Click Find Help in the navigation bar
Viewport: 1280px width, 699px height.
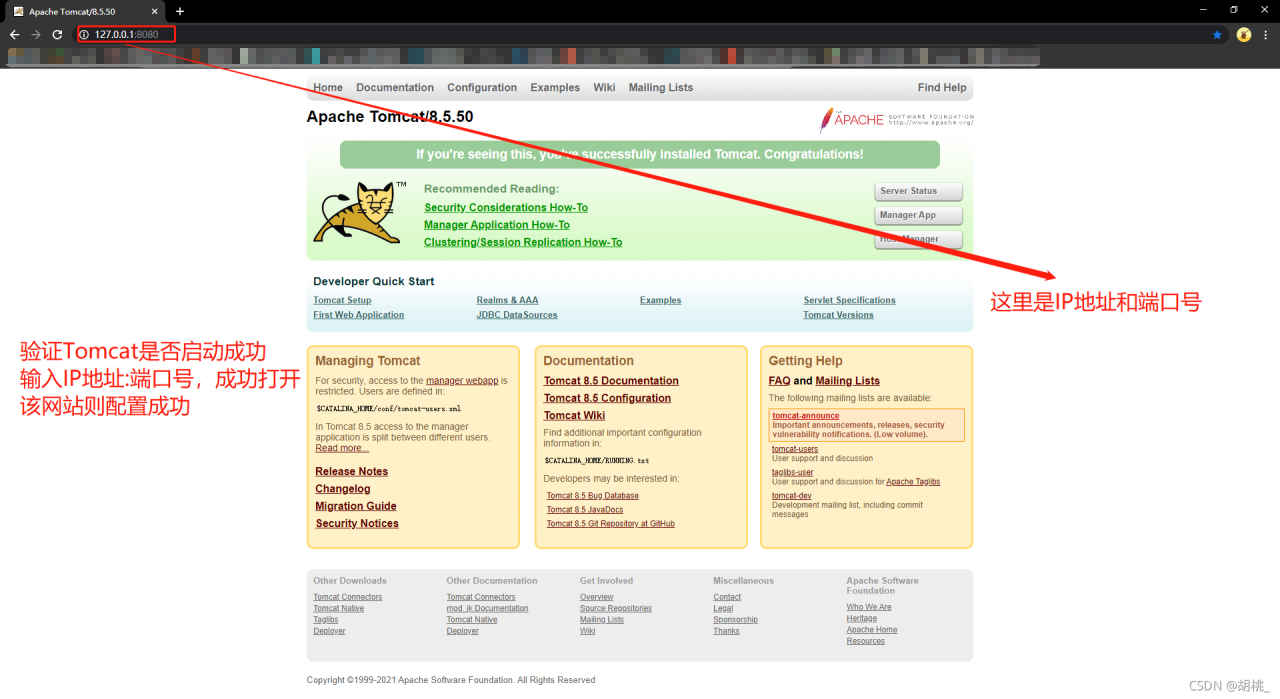click(x=942, y=88)
